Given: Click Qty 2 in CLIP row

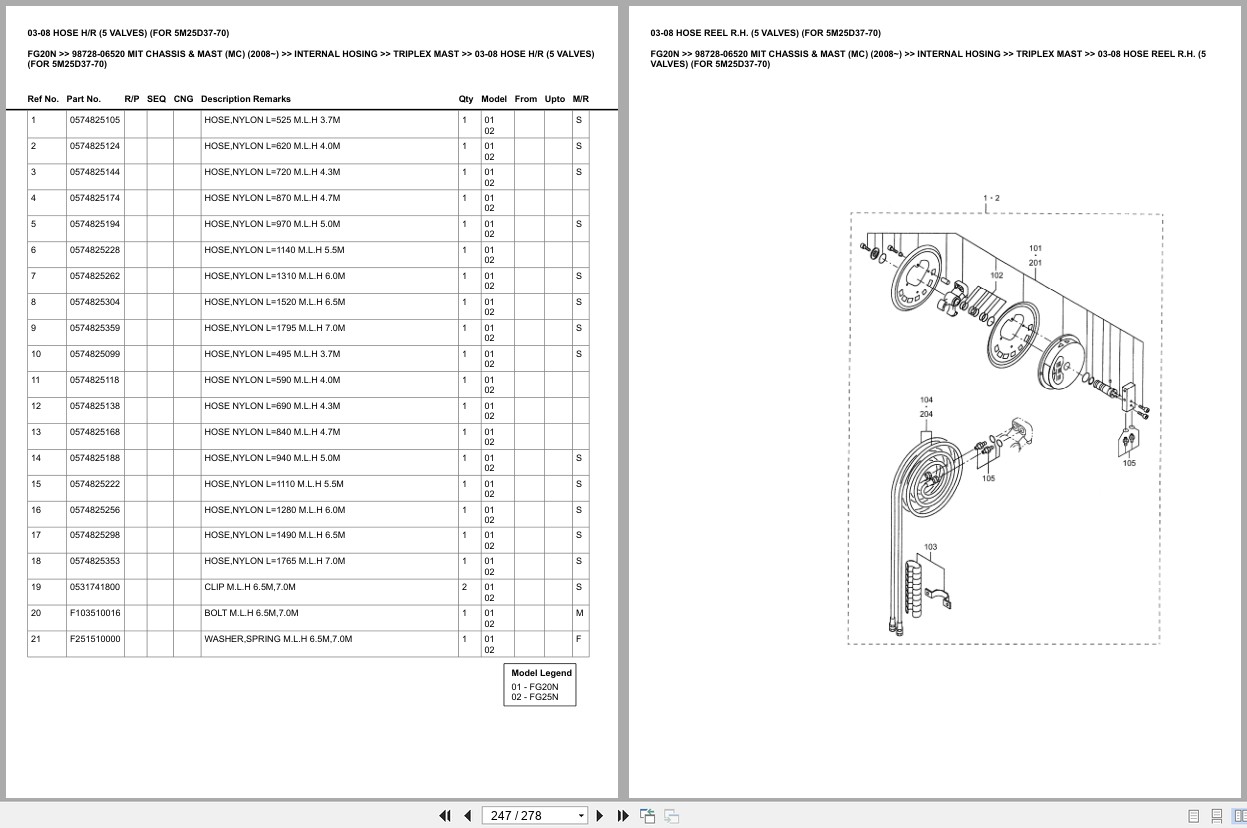Looking at the screenshot, I should pos(464,587).
